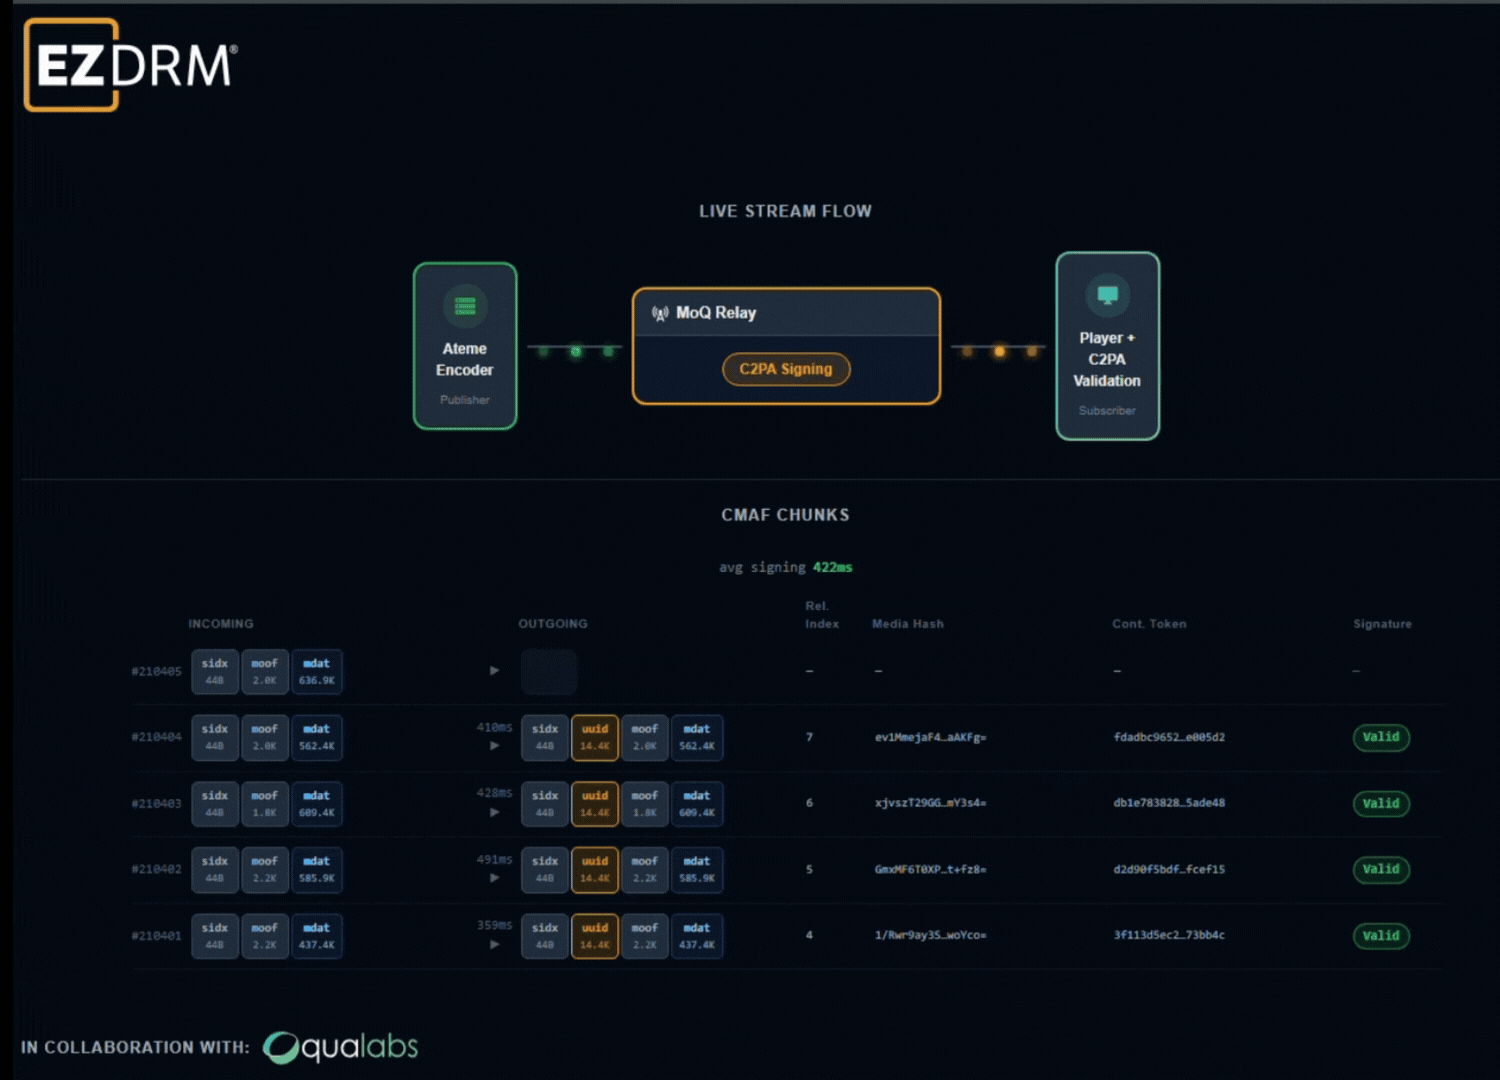The image size is (1500, 1080).
Task: Select the outgoing uuid box in chunk #210401
Action: tap(595, 936)
